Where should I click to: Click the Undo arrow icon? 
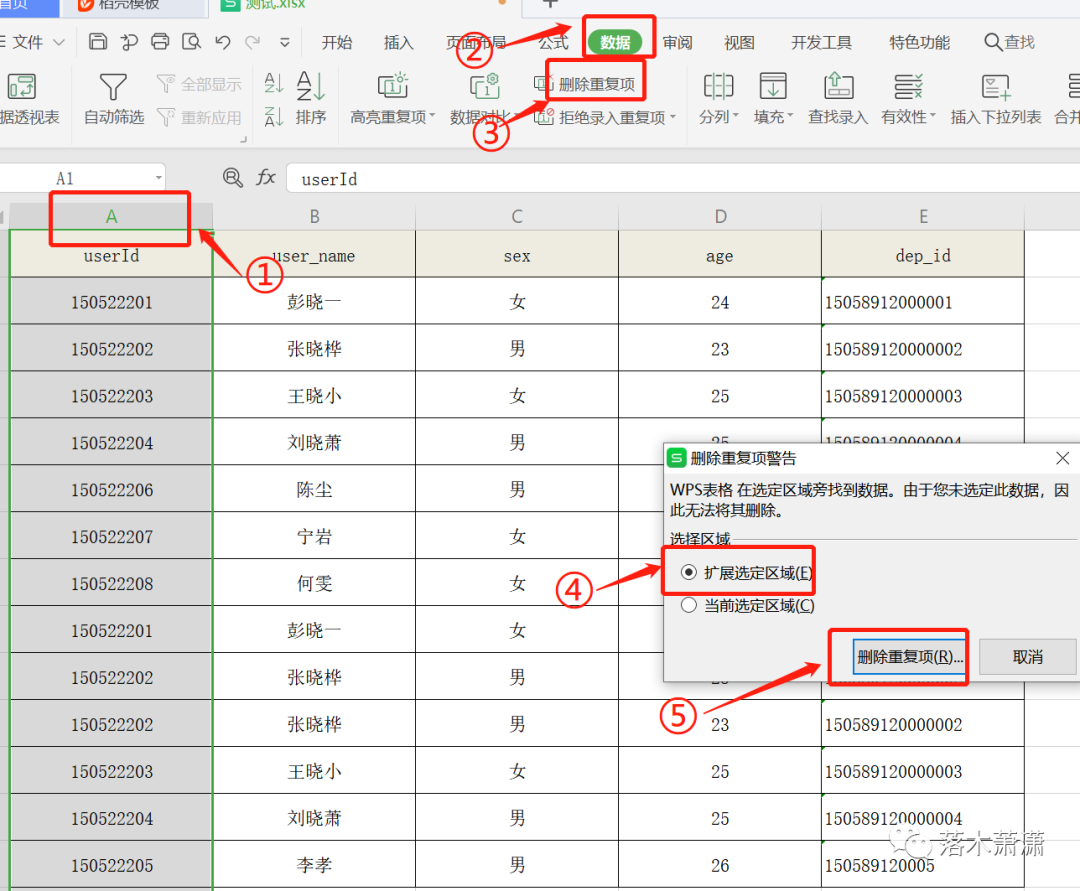click(x=222, y=42)
